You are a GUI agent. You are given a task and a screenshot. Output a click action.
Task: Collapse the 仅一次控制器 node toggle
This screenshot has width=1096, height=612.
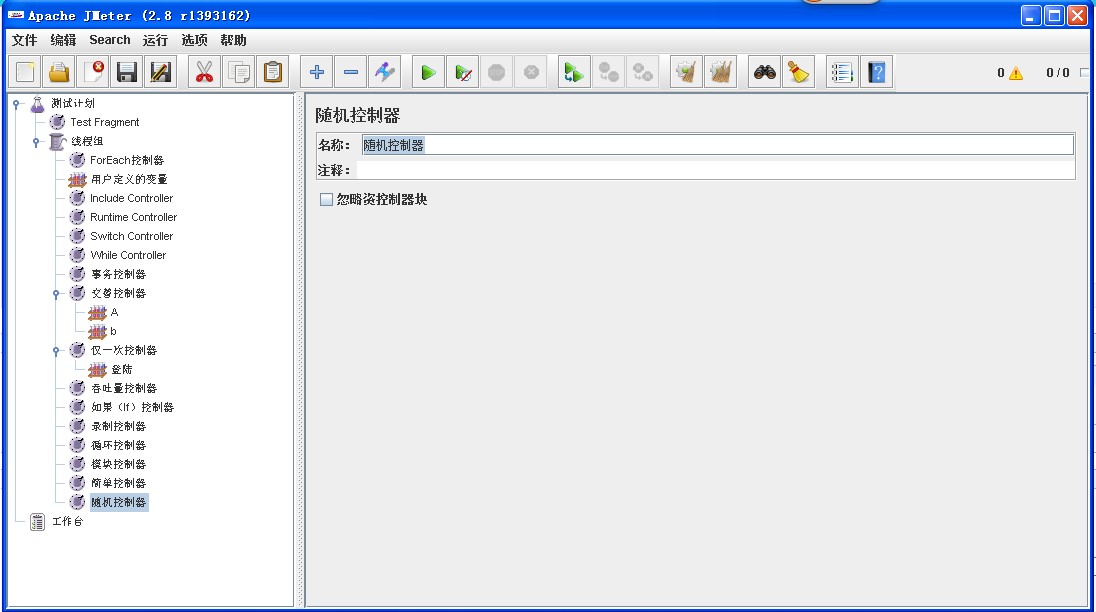click(57, 351)
